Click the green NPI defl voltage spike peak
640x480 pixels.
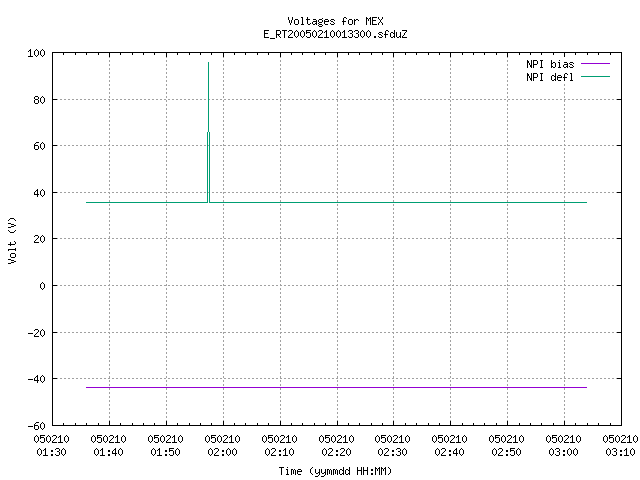click(x=209, y=63)
